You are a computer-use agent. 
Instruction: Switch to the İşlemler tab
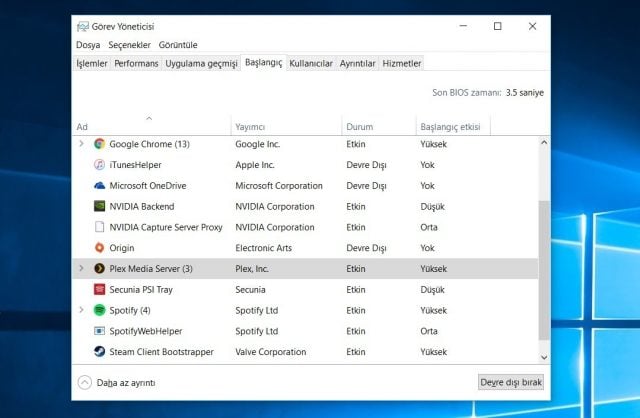point(92,64)
